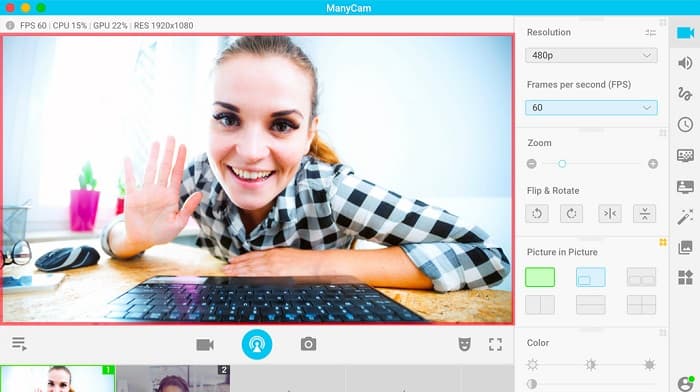Select top-bottom split PiP layout
This screenshot has width=700, height=392.
pos(591,305)
